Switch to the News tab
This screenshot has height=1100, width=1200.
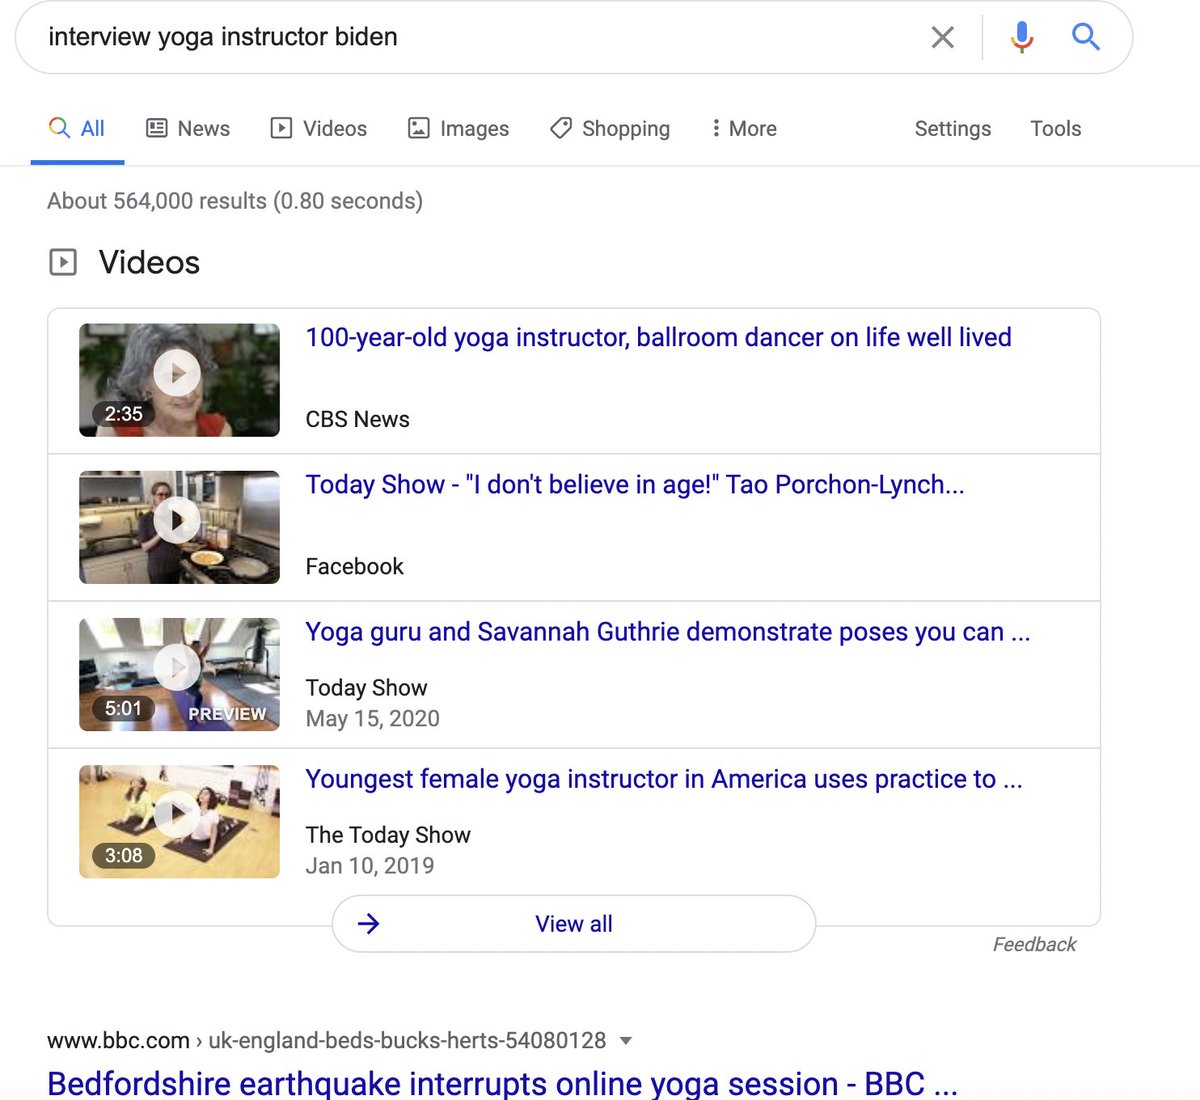pyautogui.click(x=188, y=128)
